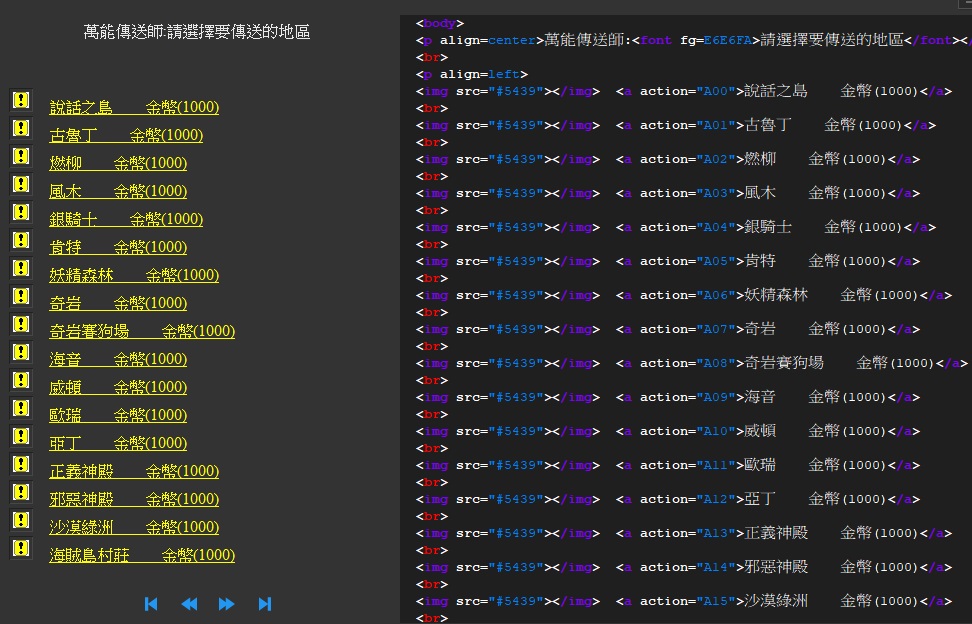The height and width of the screenshot is (624, 972).
Task: Click the action="A04" code line
Action: click(676, 227)
